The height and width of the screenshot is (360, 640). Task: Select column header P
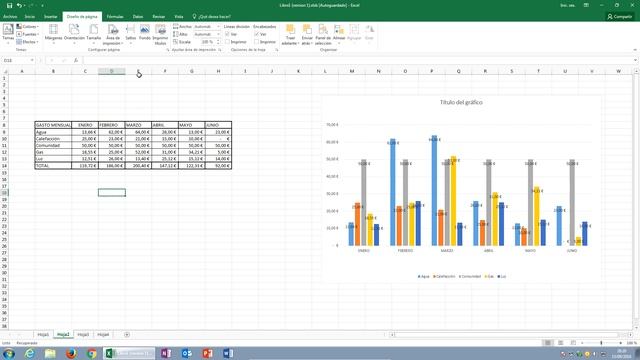coord(431,71)
